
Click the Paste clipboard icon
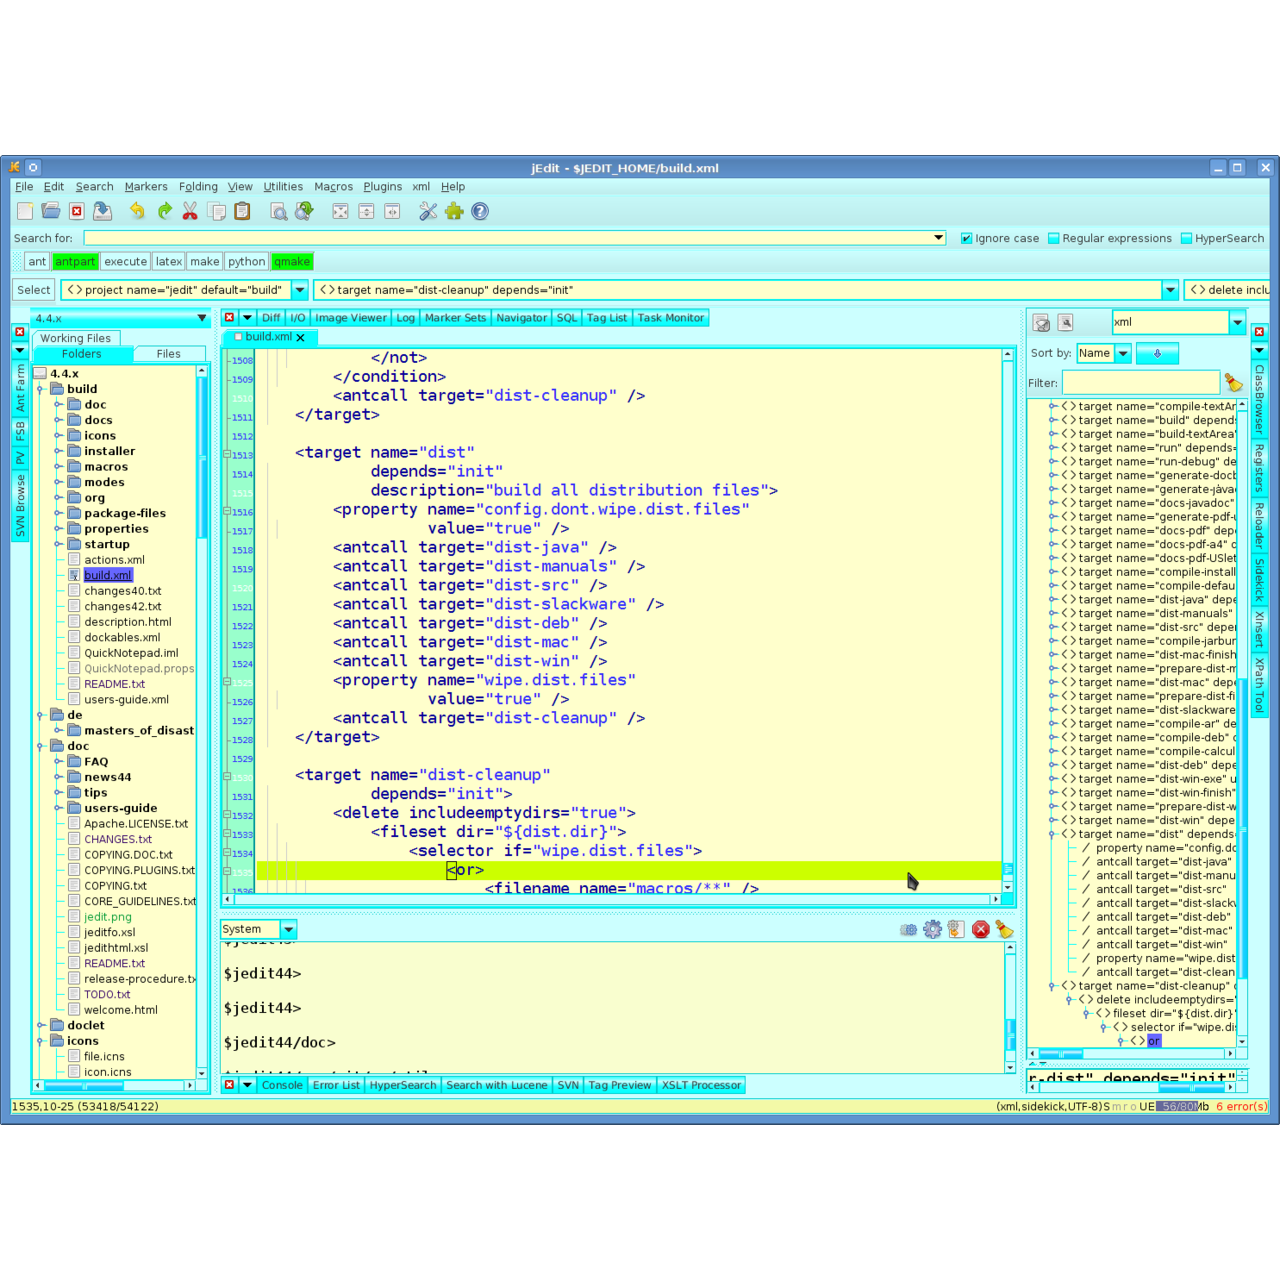click(x=242, y=211)
